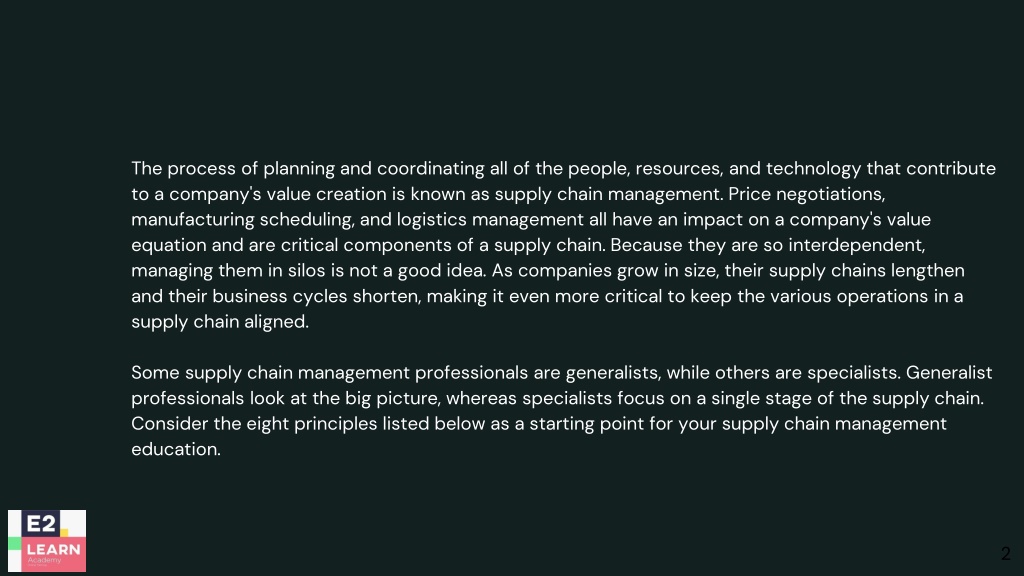Click the phrase "supply chain aligned."
1024x576 pixels.
(x=220, y=321)
